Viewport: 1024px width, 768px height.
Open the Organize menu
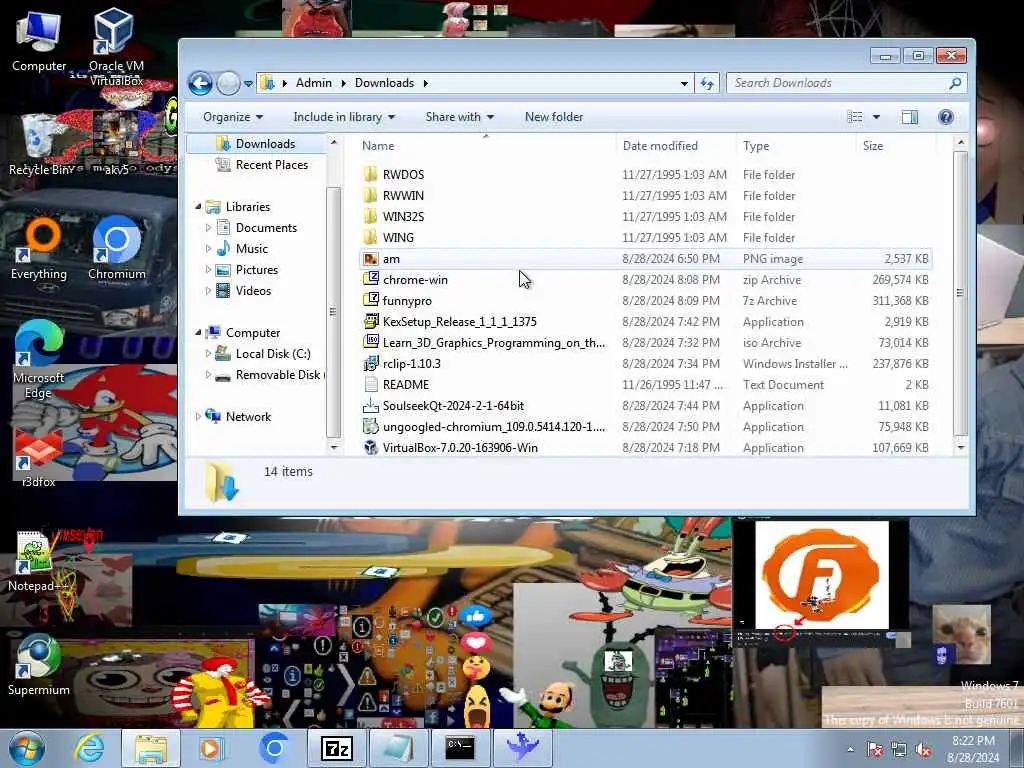coord(233,117)
